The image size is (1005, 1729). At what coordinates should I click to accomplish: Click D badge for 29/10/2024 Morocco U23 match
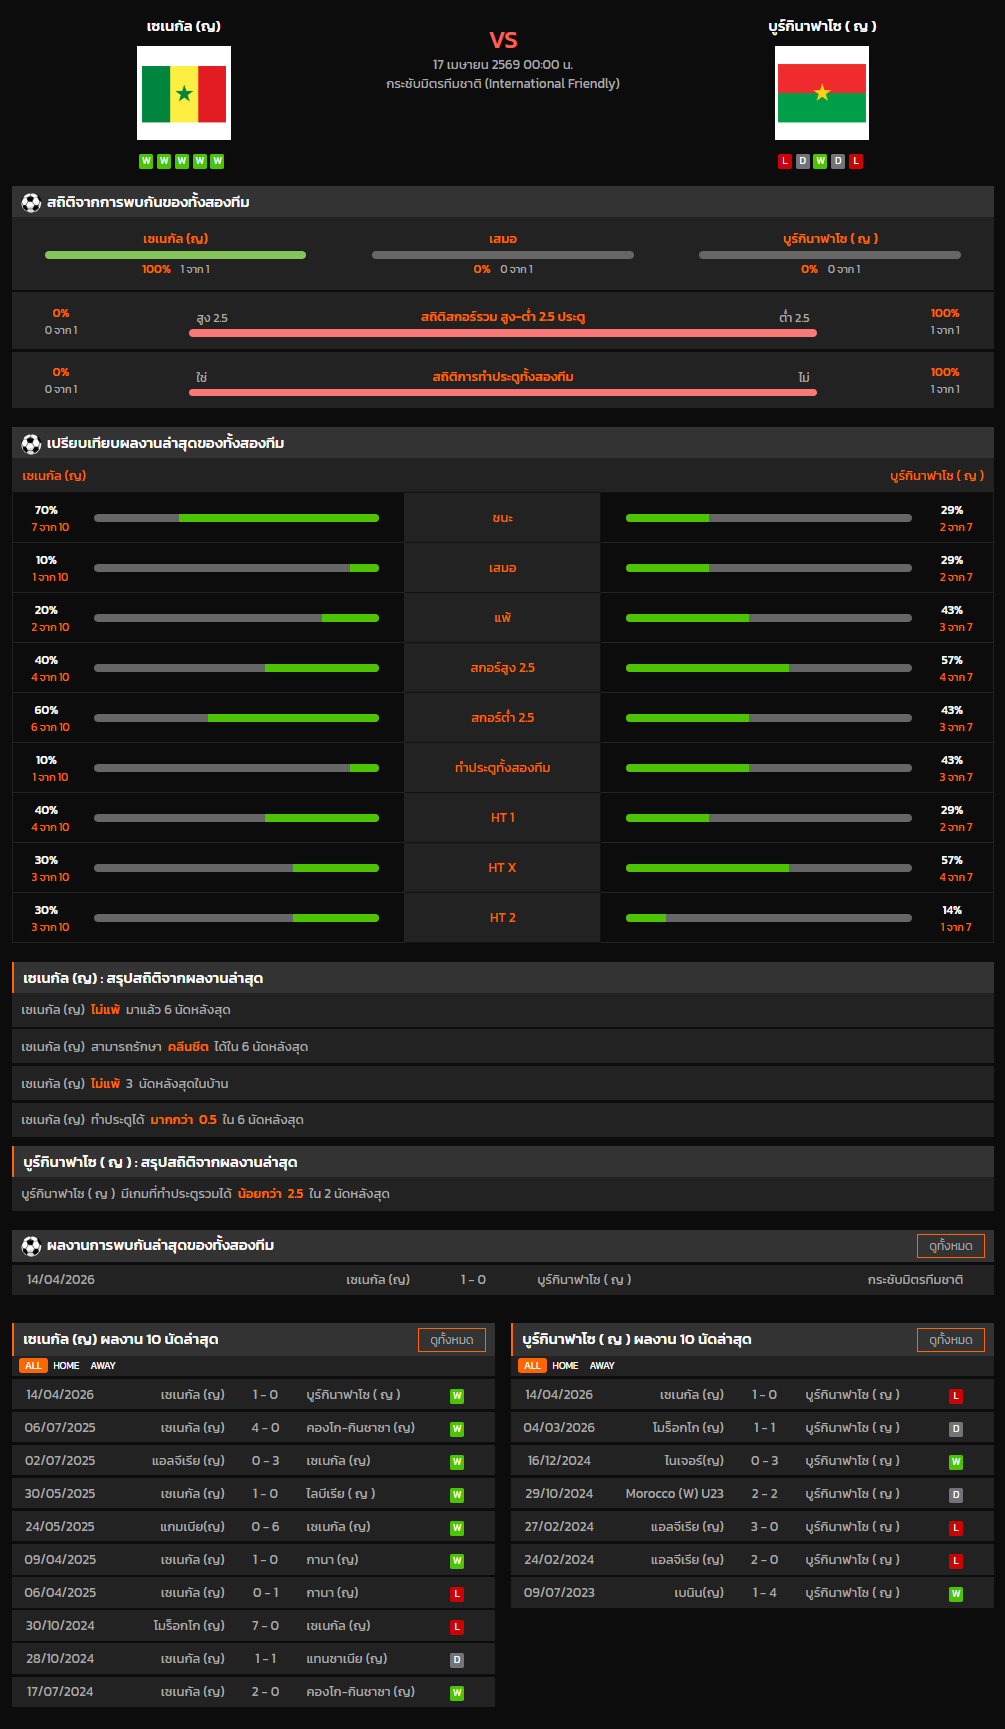point(956,1495)
